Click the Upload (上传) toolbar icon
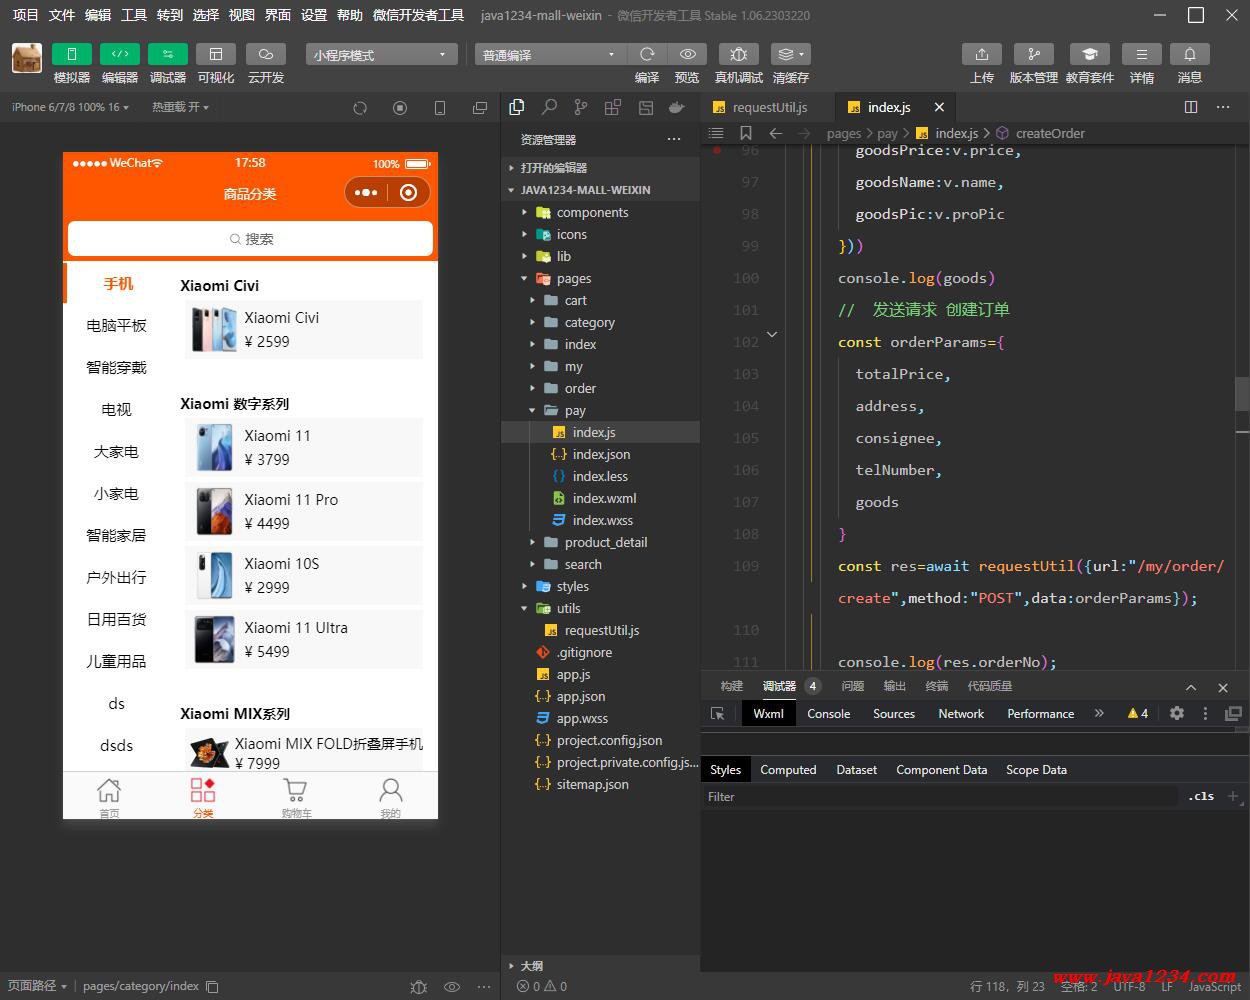 coord(981,54)
